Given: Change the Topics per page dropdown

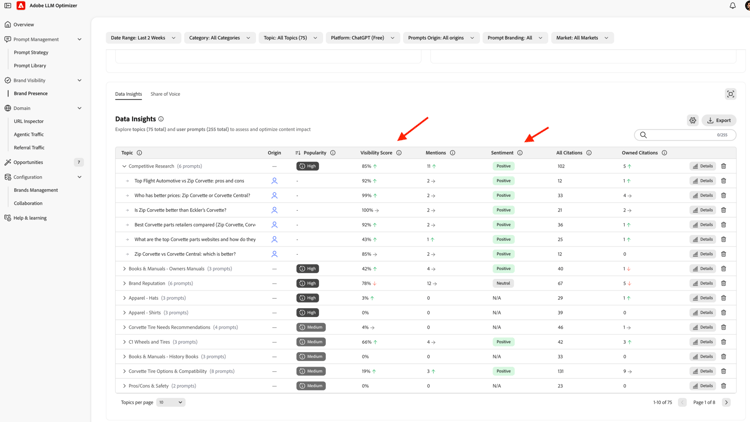Looking at the screenshot, I should pos(171,402).
